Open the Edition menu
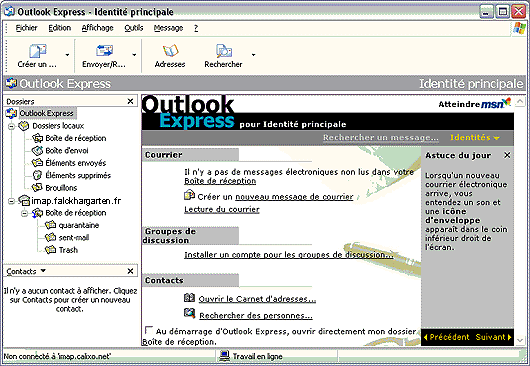Viewport: 530px width, 366px height. point(59,28)
